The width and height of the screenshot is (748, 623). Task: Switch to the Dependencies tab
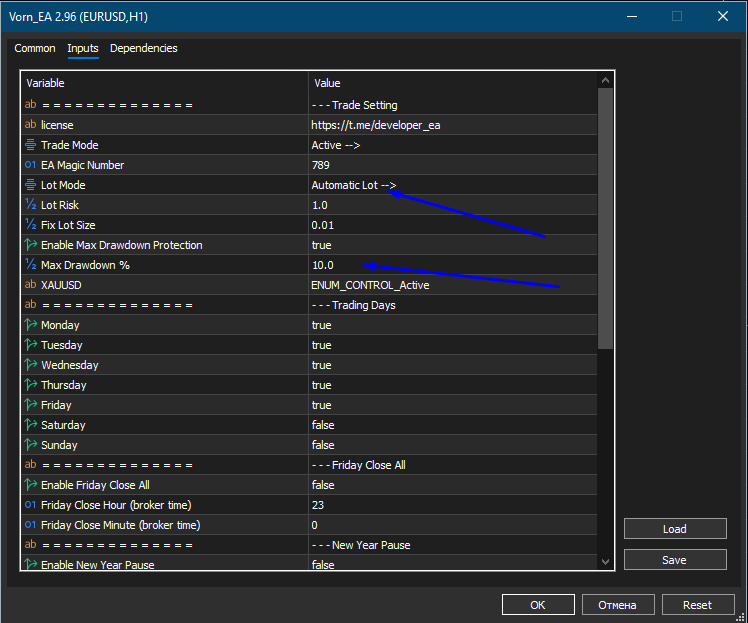tap(144, 48)
